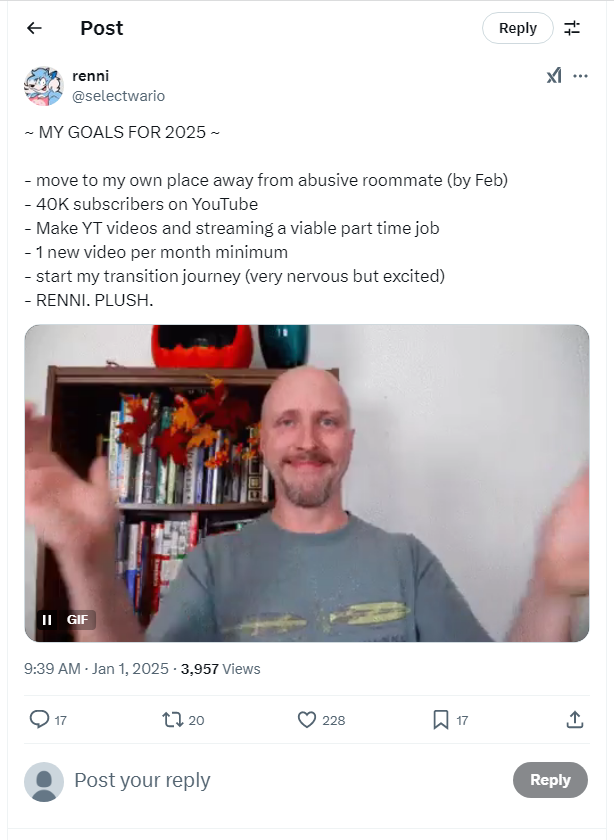Pause the GIF playback

coord(47,620)
